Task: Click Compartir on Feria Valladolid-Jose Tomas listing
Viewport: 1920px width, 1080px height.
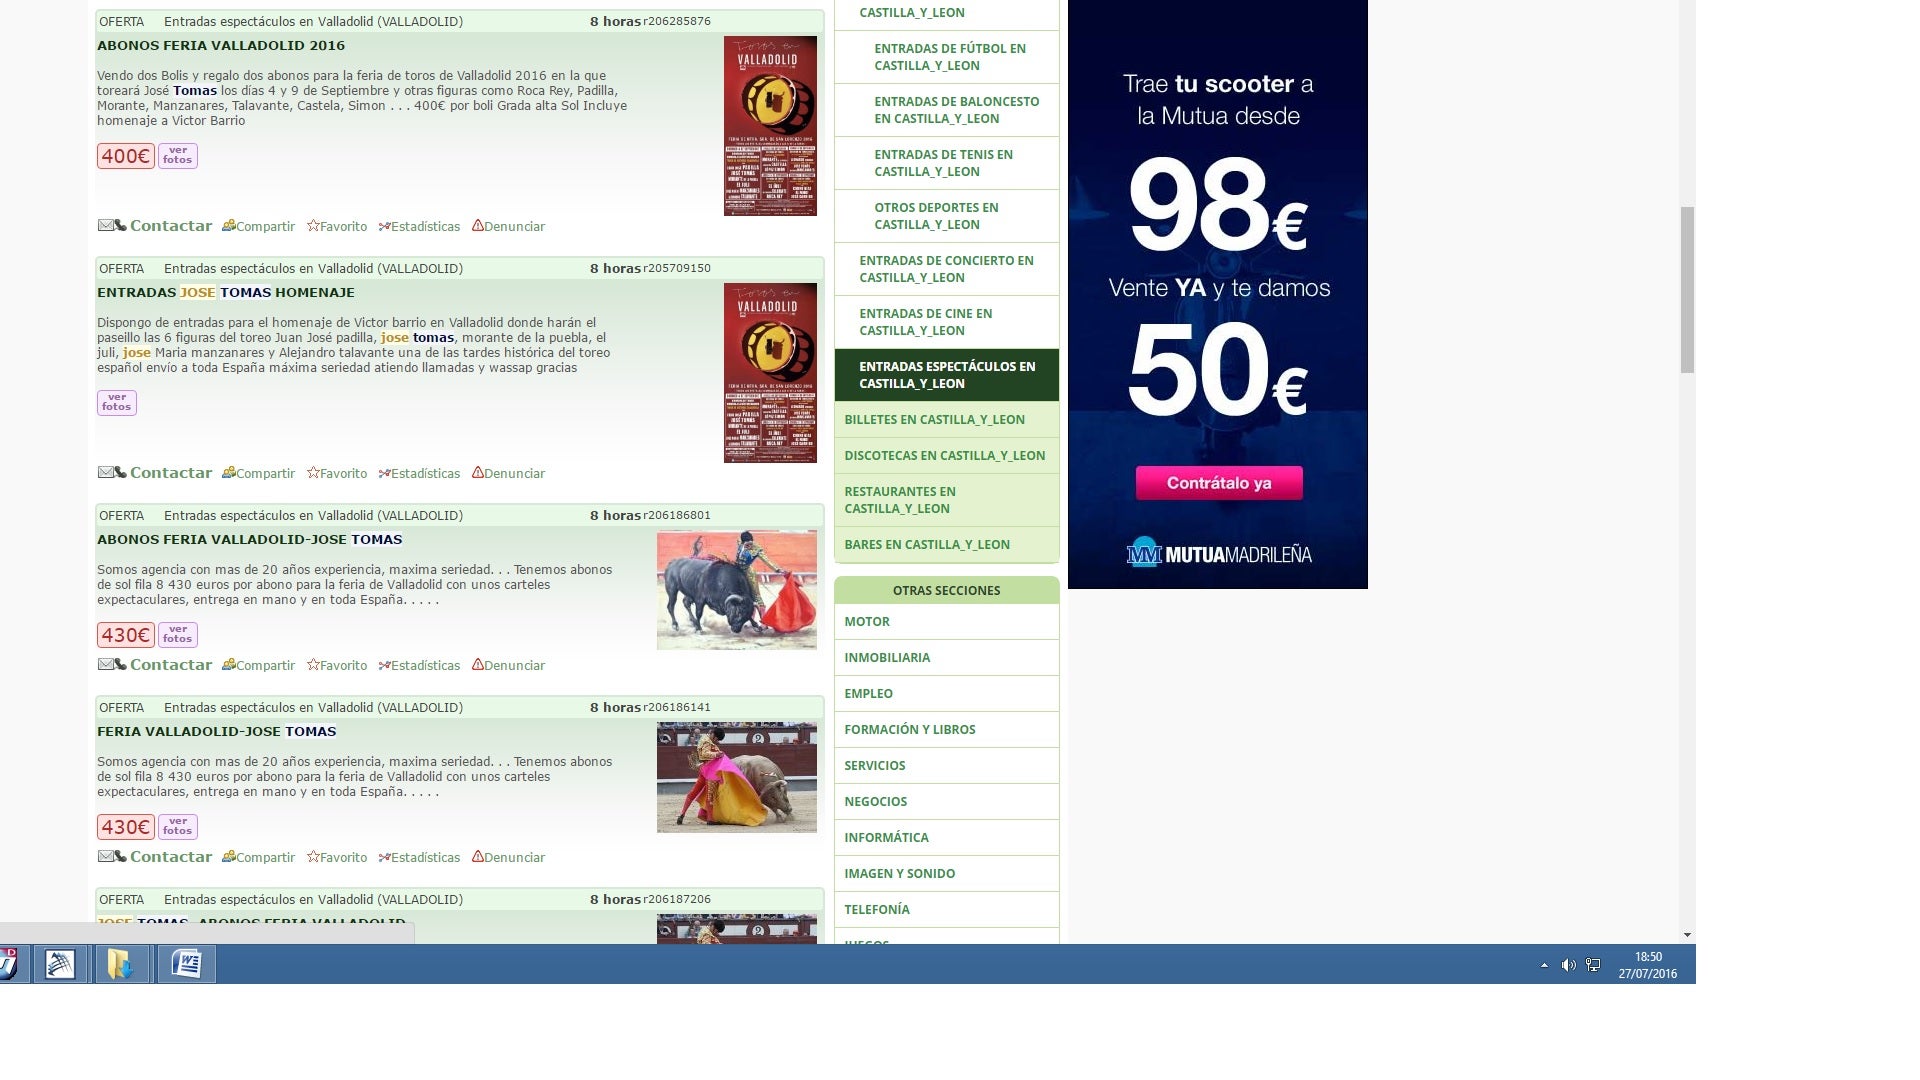Action: 258,857
